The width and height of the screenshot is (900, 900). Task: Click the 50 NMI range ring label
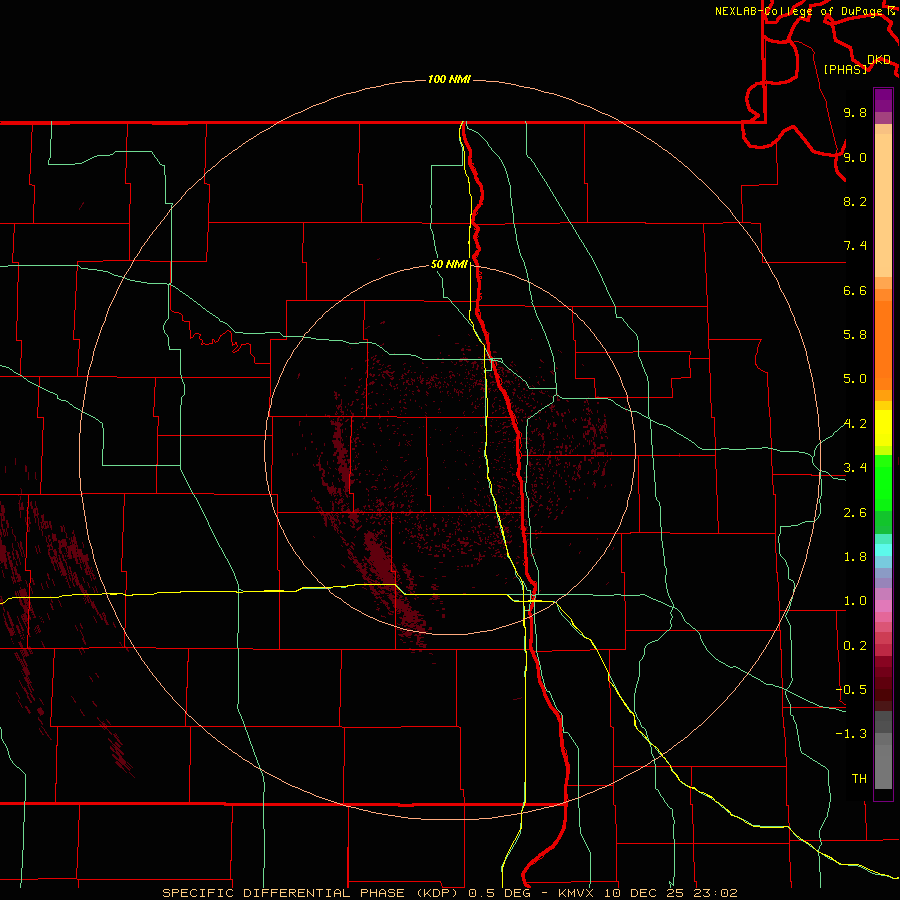pyautogui.click(x=449, y=265)
